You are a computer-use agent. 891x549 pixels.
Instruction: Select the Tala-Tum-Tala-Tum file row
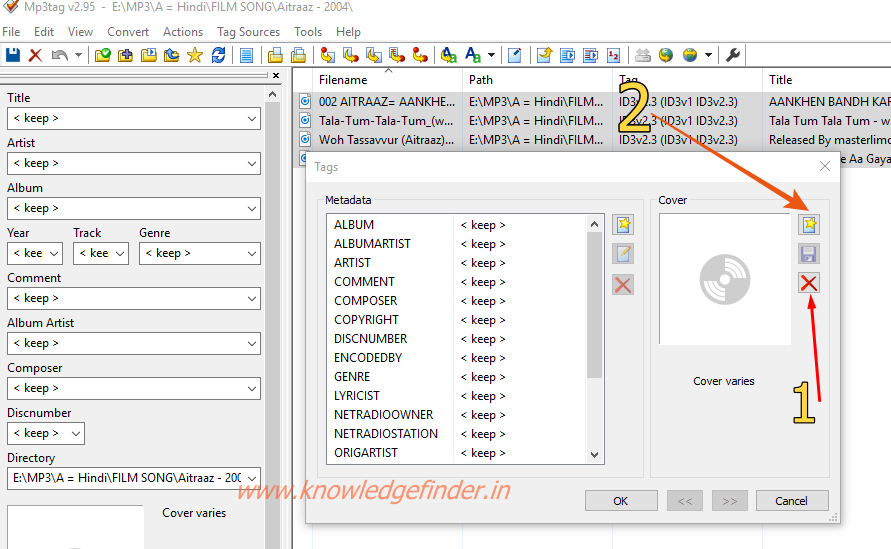592,120
